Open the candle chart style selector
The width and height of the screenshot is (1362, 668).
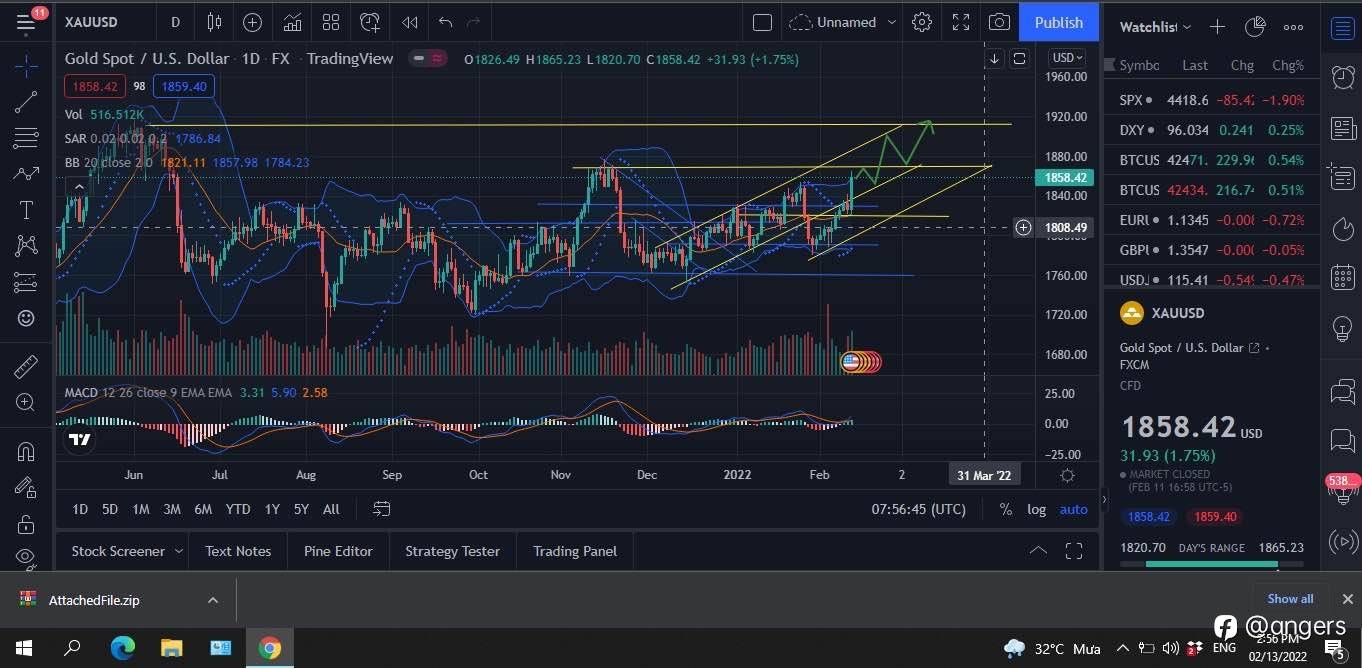pyautogui.click(x=214, y=22)
